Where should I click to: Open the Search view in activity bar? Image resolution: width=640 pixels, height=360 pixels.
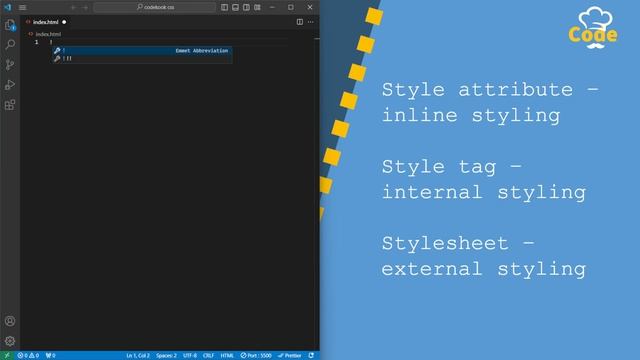(10, 44)
